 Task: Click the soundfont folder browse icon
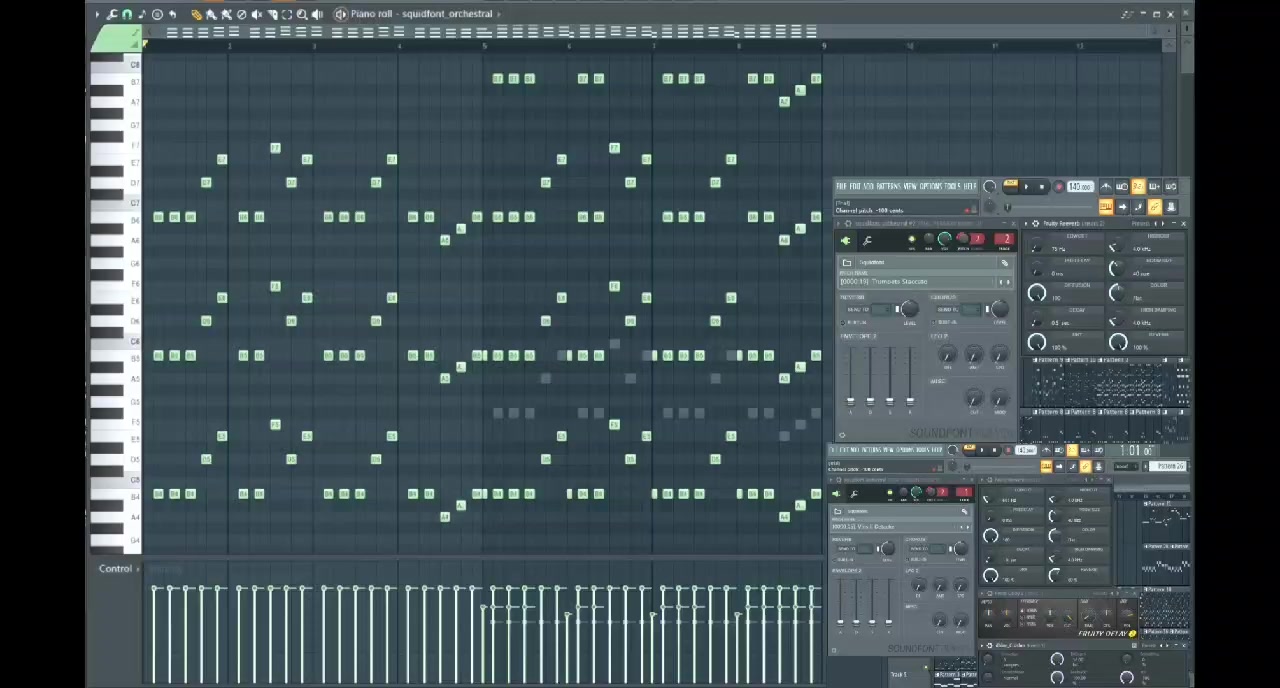coord(847,262)
